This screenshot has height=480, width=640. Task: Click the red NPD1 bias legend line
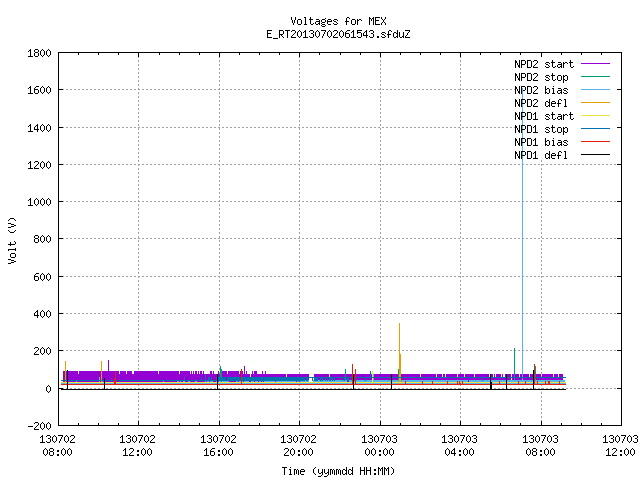click(595, 142)
